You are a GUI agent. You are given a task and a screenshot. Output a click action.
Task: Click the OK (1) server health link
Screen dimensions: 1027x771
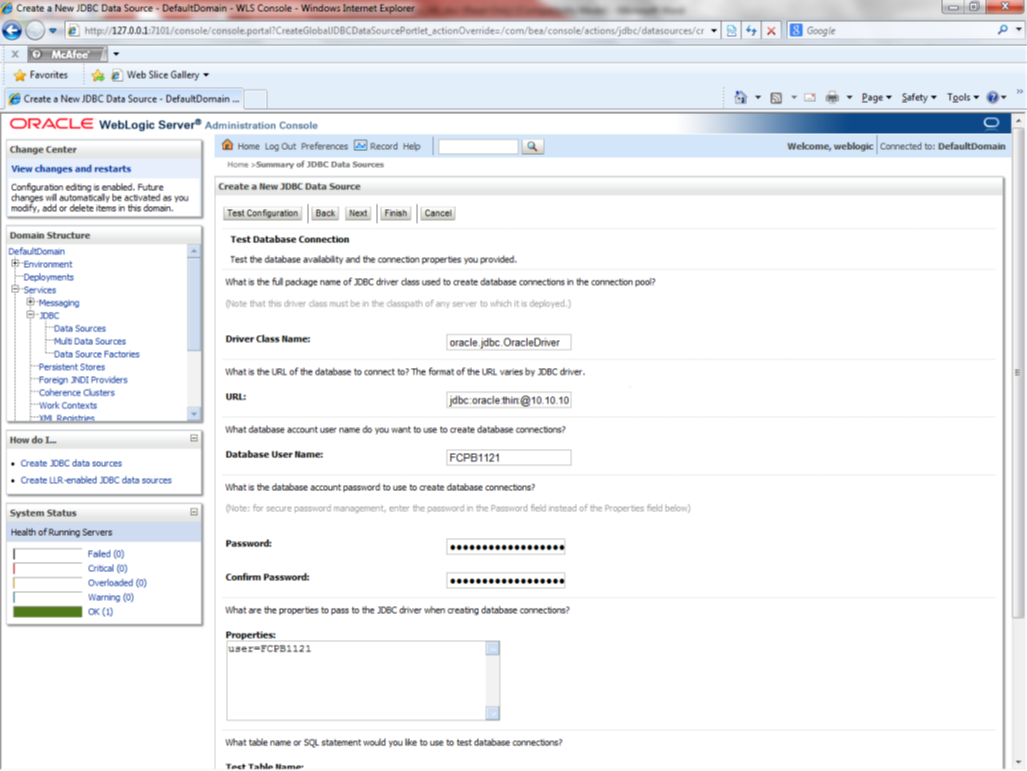point(100,612)
